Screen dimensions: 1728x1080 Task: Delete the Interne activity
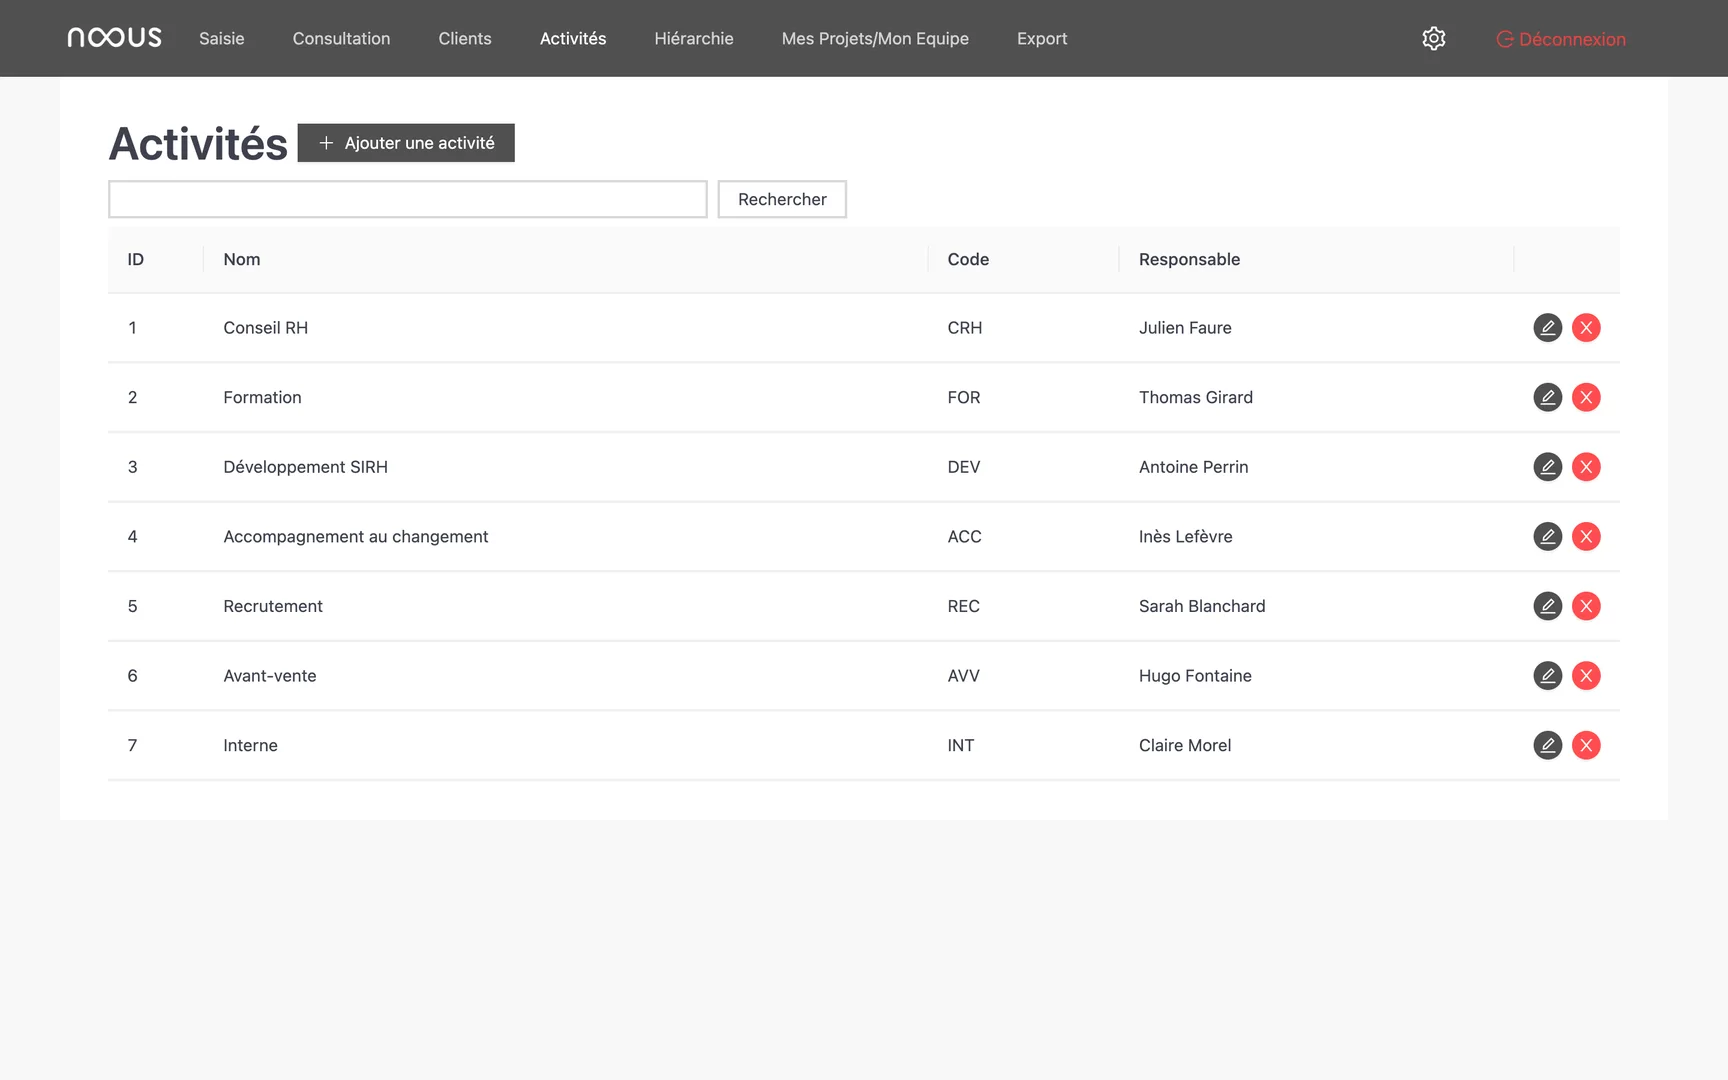[x=1586, y=745]
